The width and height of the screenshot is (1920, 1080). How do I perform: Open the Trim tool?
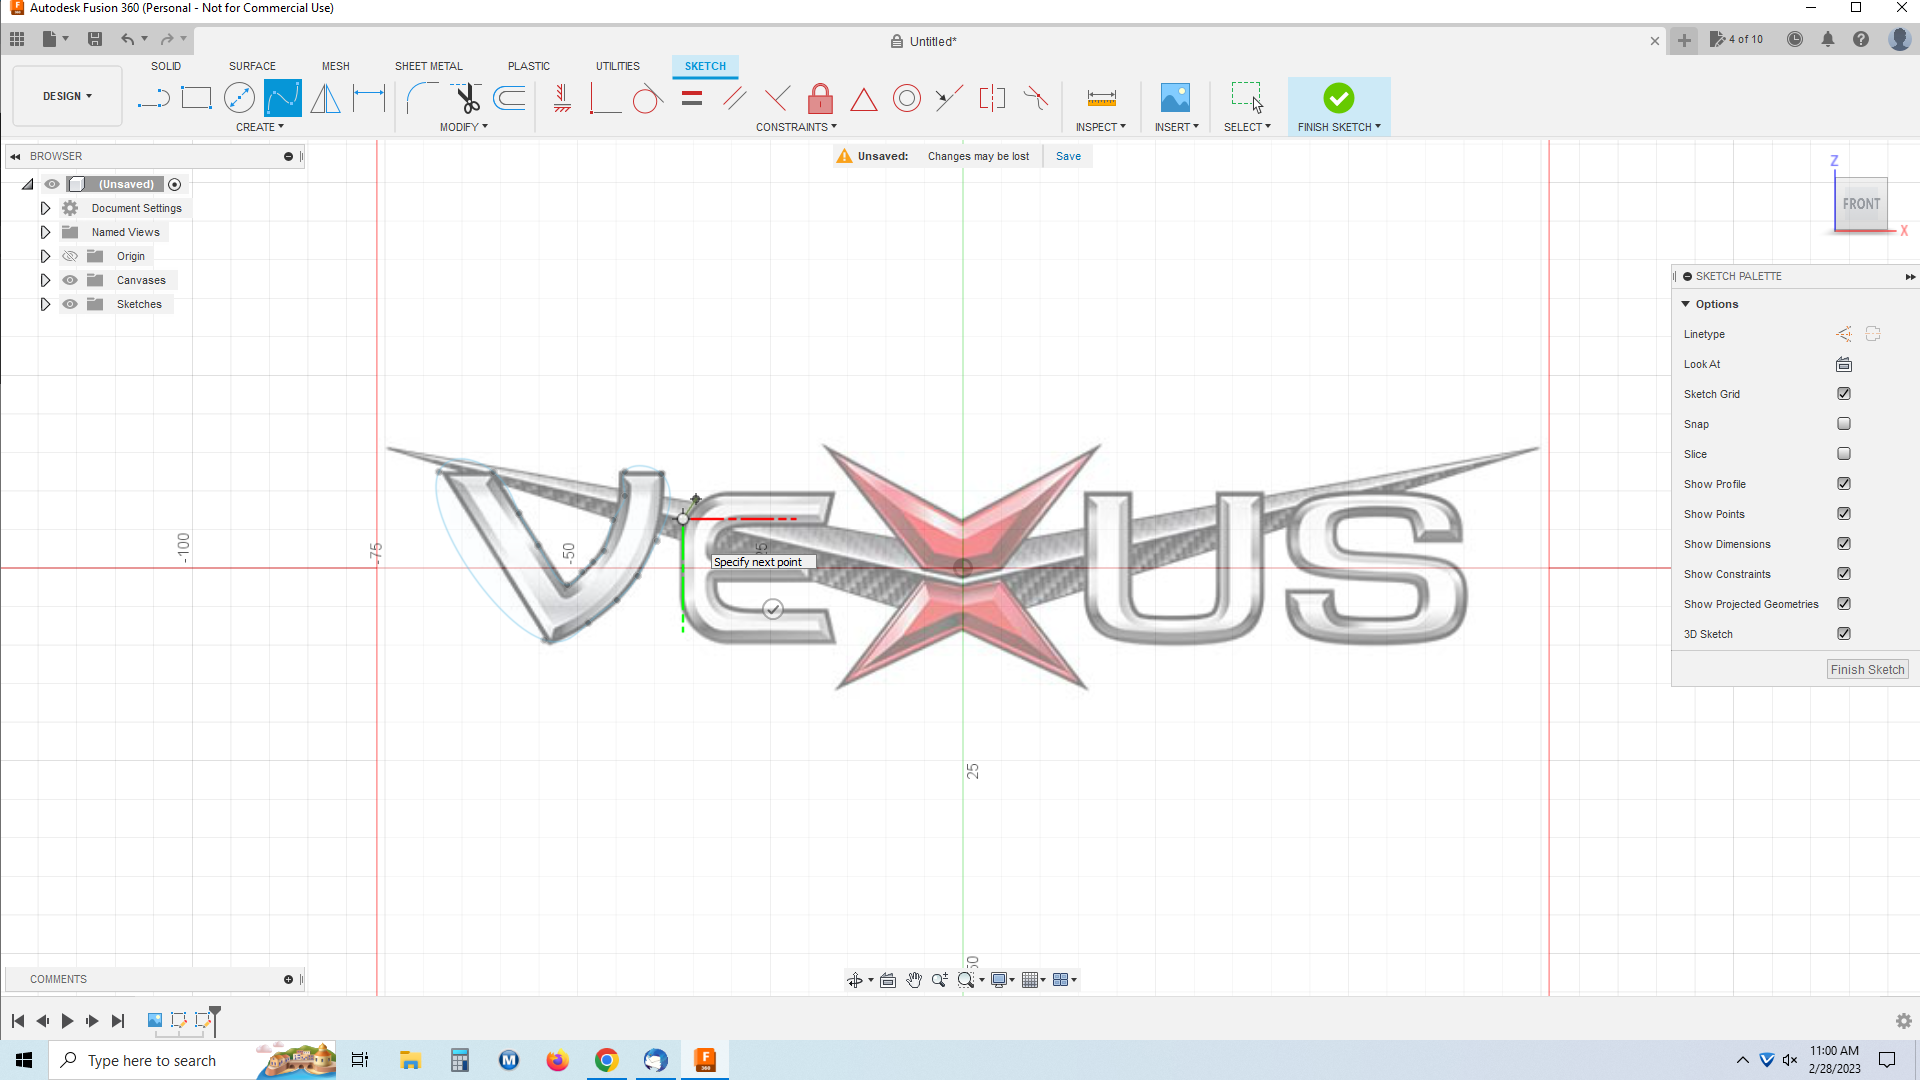tap(467, 98)
